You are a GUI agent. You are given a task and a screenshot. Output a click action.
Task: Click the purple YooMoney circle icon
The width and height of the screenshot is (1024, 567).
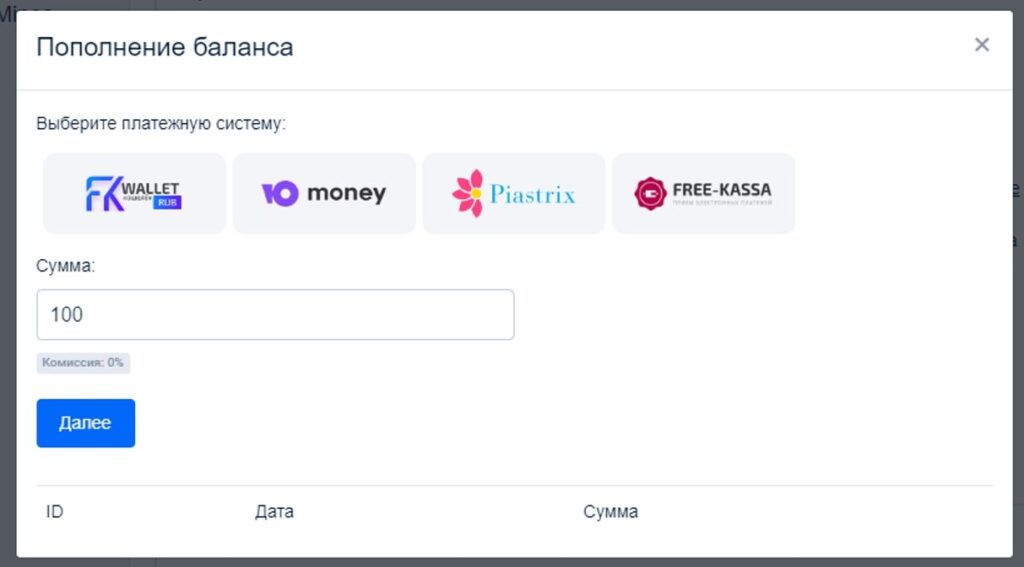coord(280,193)
